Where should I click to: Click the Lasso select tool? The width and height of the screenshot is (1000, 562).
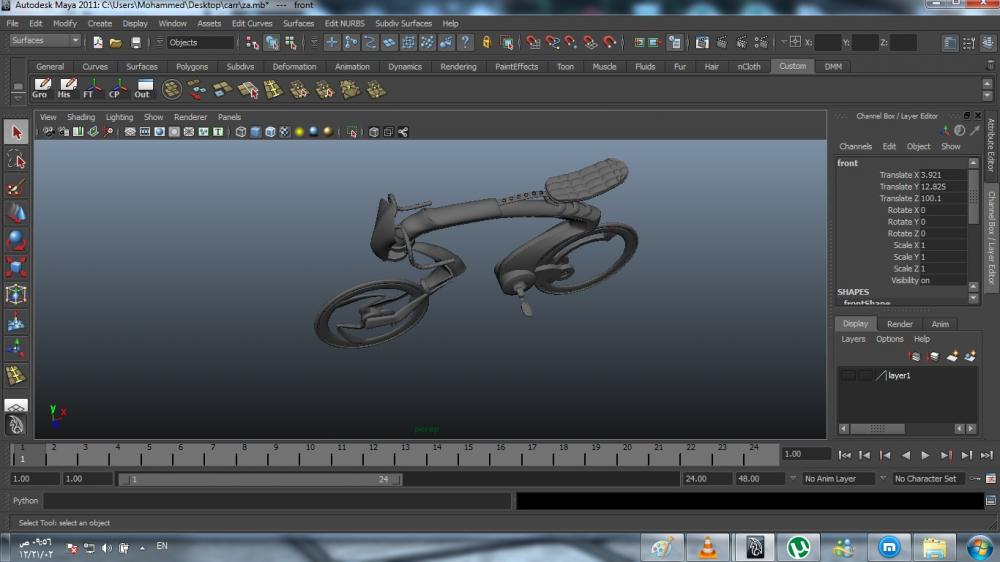(x=16, y=160)
